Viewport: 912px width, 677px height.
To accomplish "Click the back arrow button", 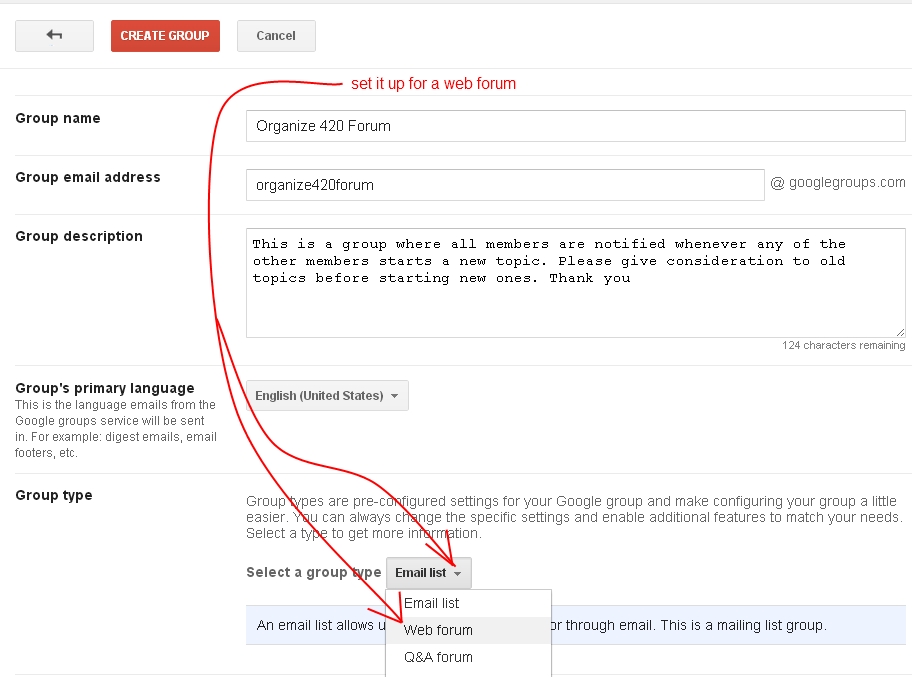I will coord(54,36).
